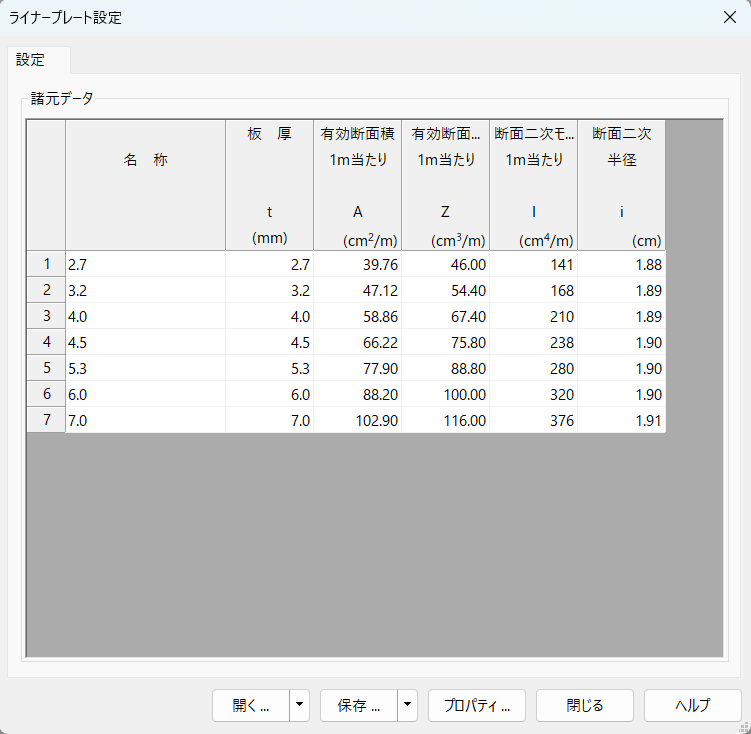Expand the 保存 button dropdown arrow

click(x=407, y=705)
